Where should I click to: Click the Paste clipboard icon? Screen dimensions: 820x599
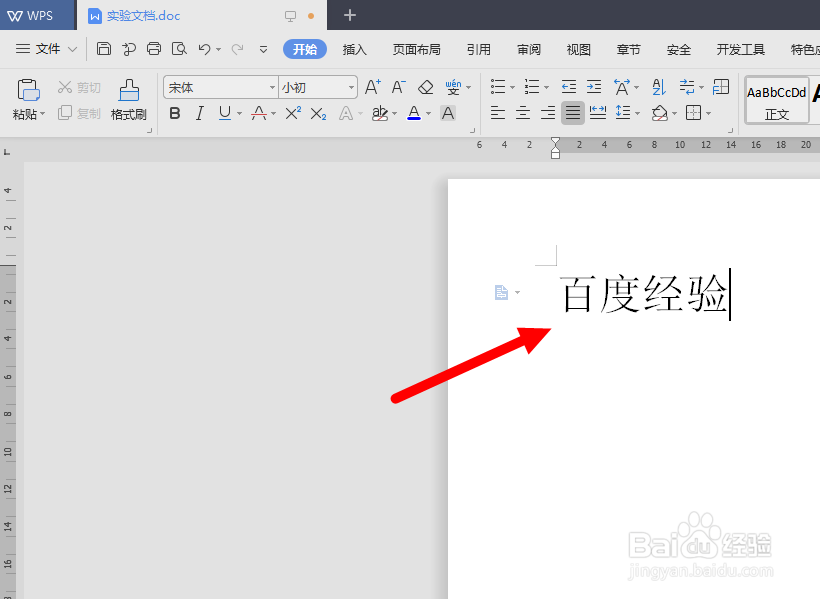[x=28, y=89]
